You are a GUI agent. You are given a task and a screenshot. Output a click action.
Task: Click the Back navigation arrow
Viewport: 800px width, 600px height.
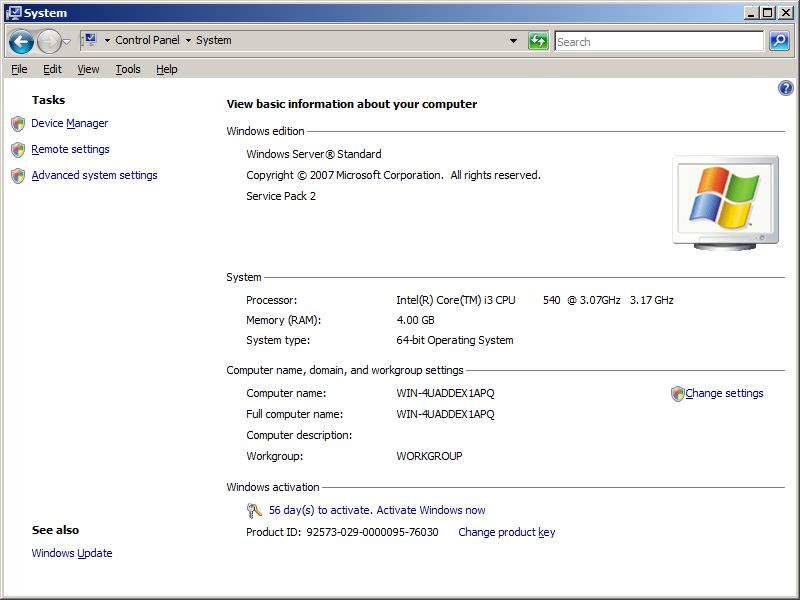tap(21, 41)
